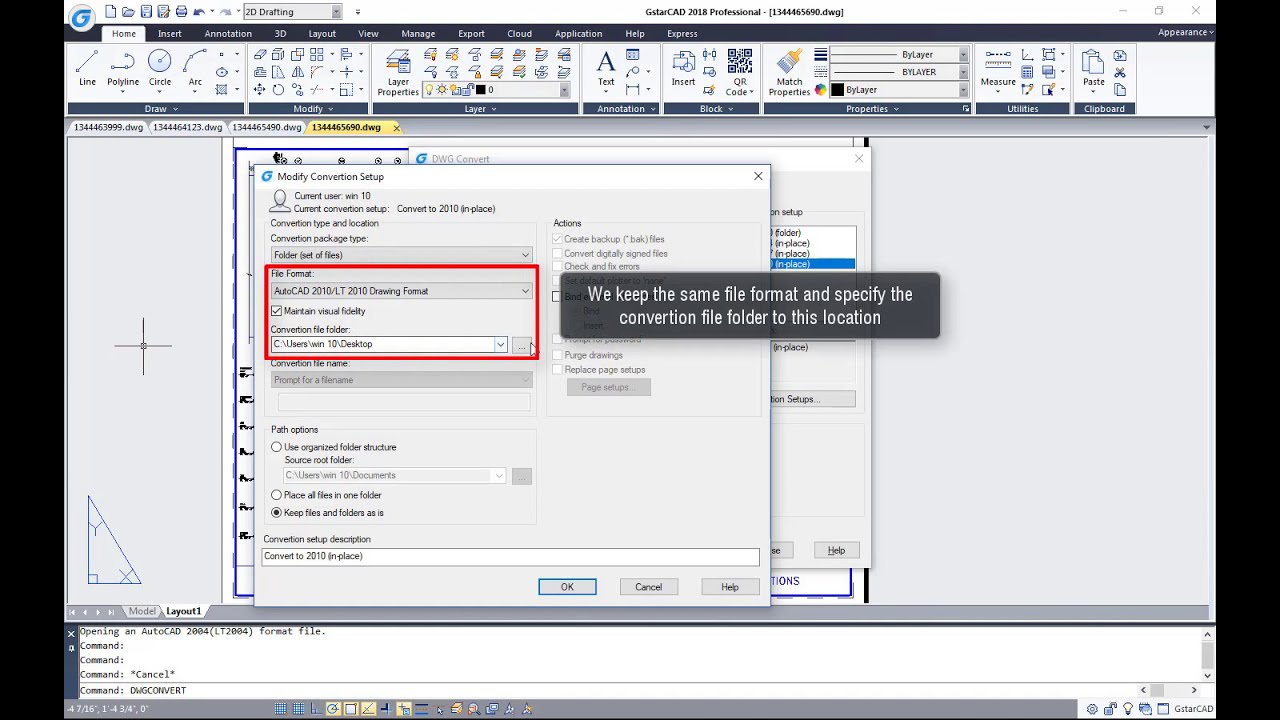The image size is (1280, 720).
Task: Click the Undo arrow in quick access
Action: coord(199,12)
